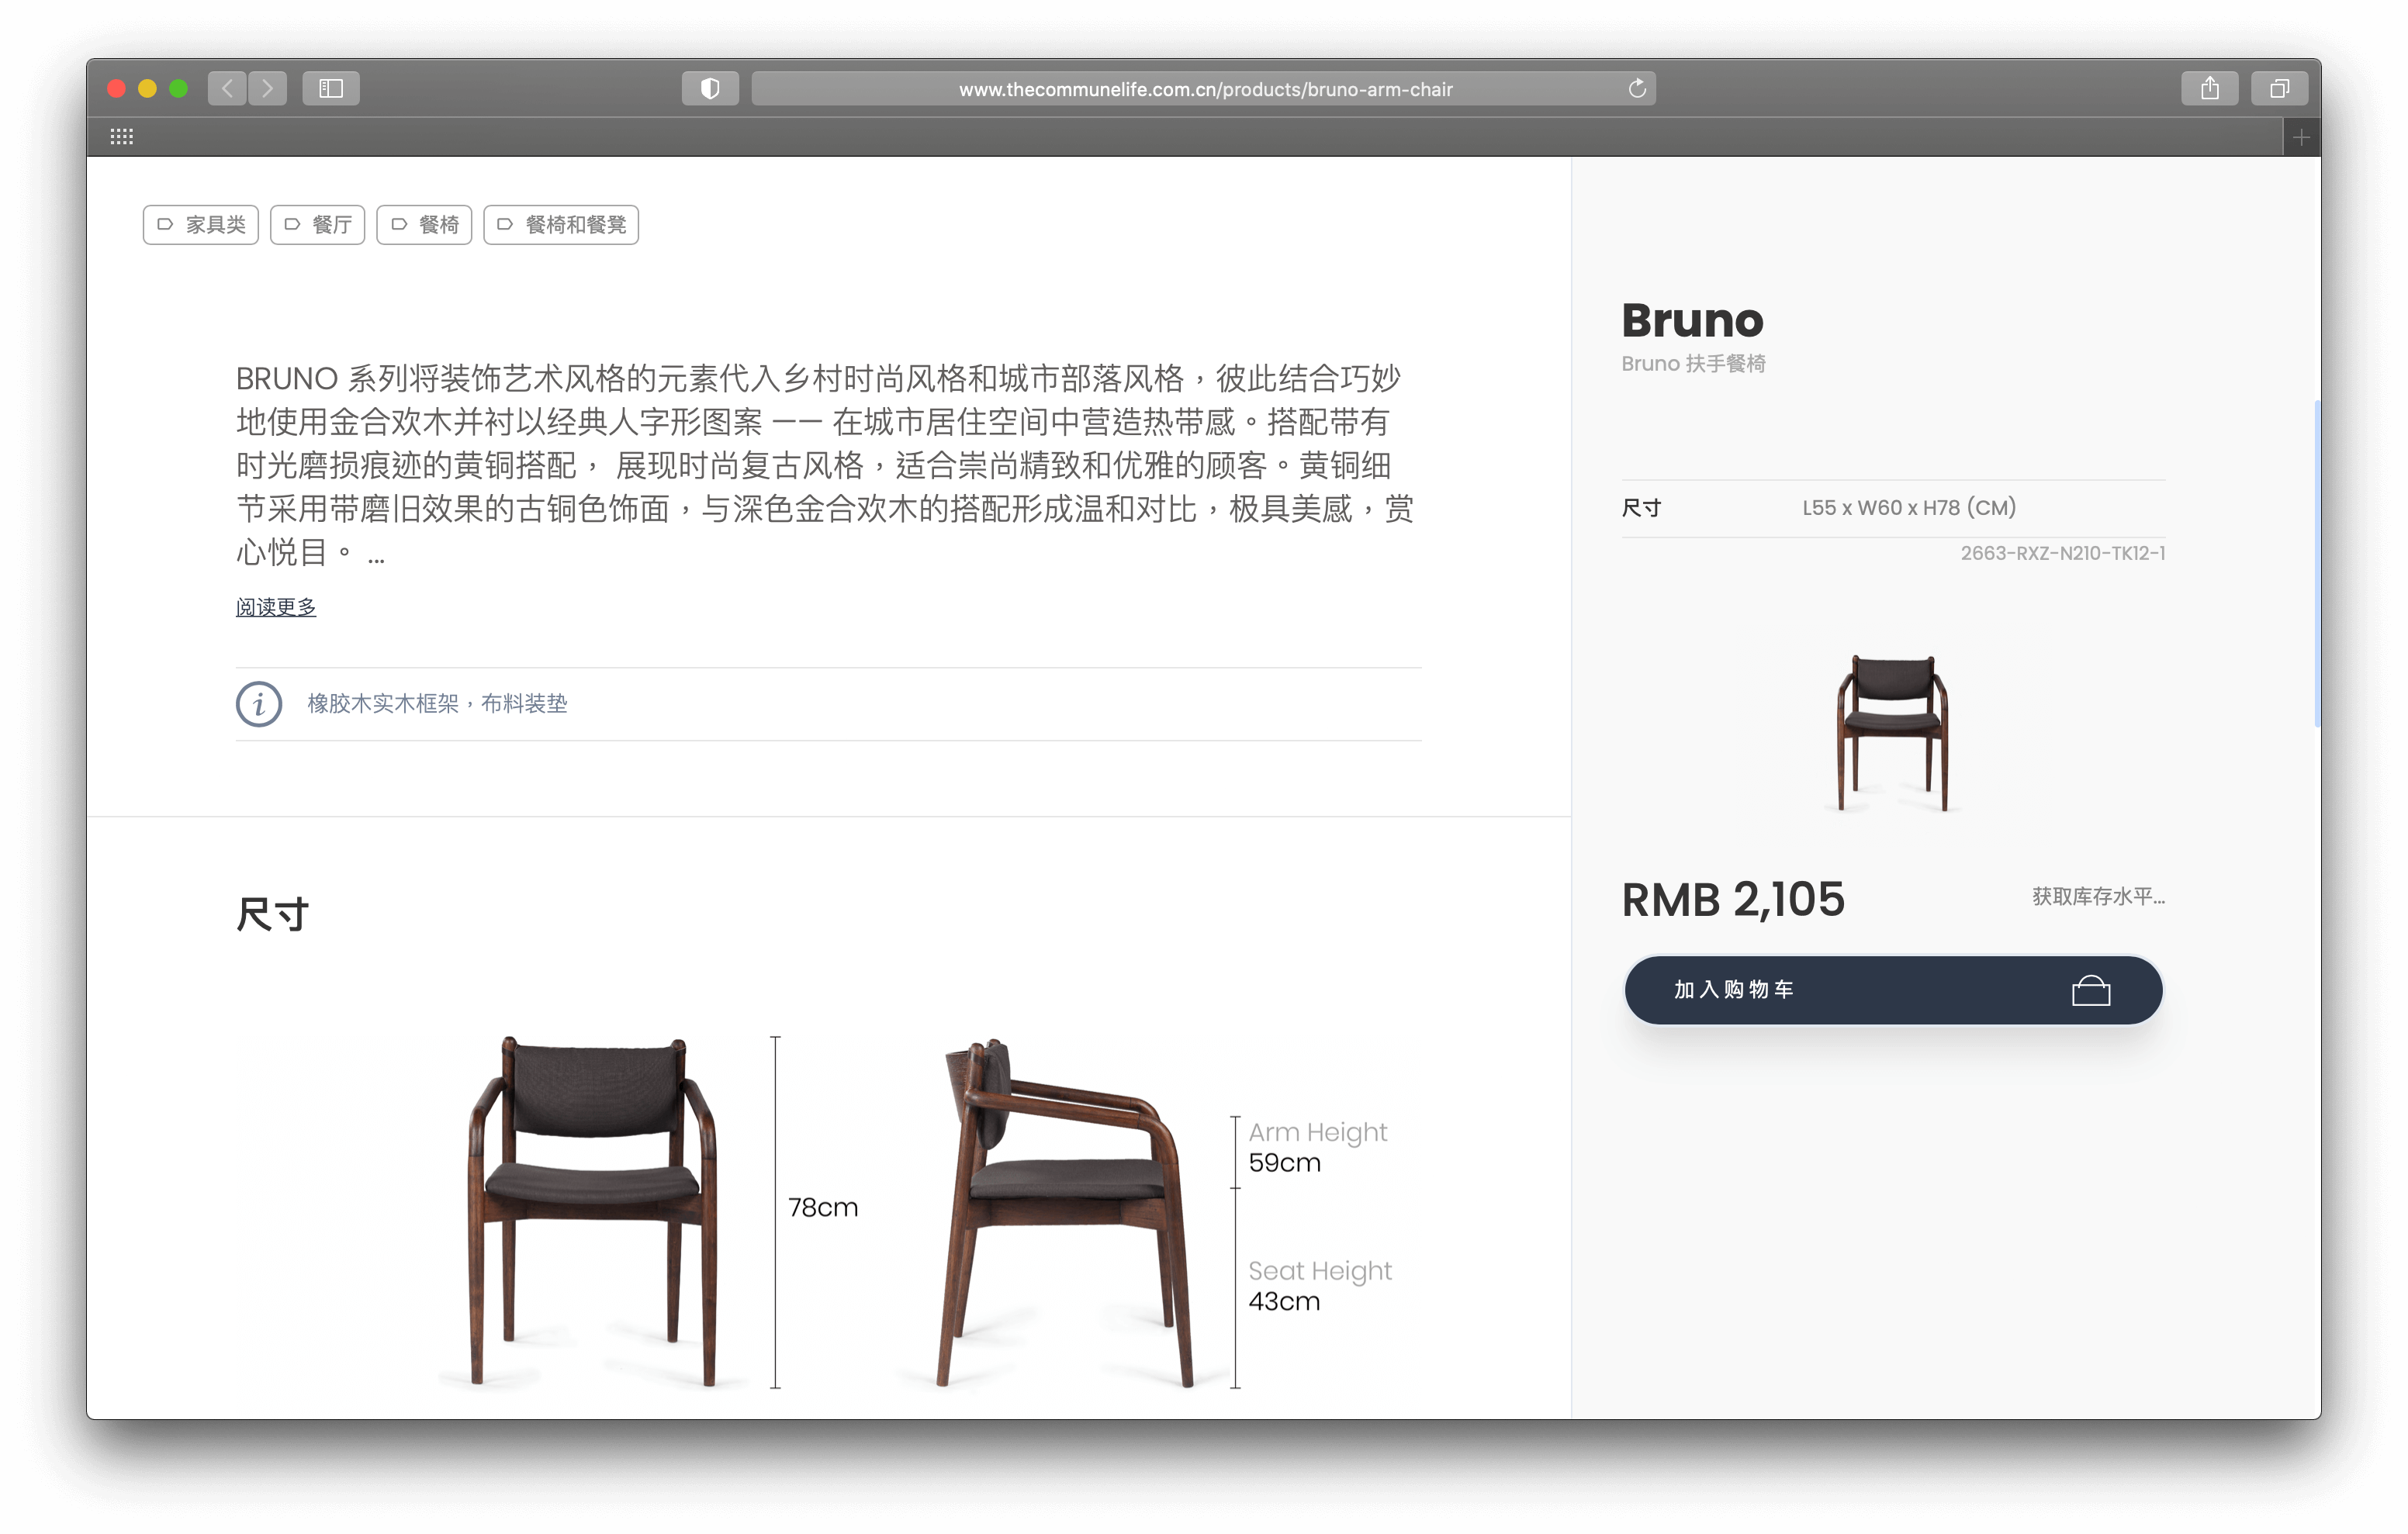
Task: Click the Bruno chair product thumbnail
Action: pyautogui.click(x=1892, y=732)
